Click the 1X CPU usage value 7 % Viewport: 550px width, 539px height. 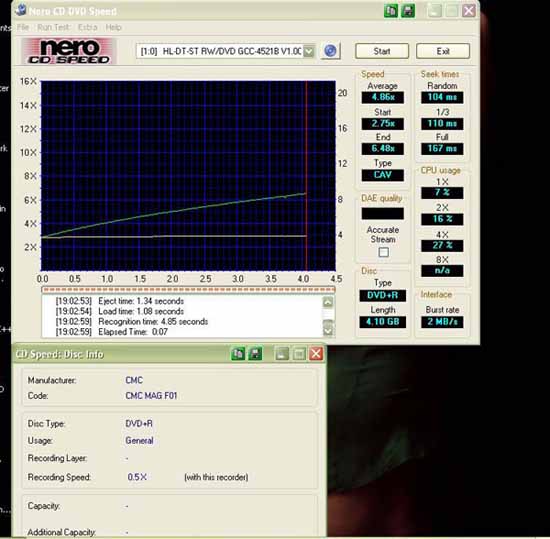point(442,193)
